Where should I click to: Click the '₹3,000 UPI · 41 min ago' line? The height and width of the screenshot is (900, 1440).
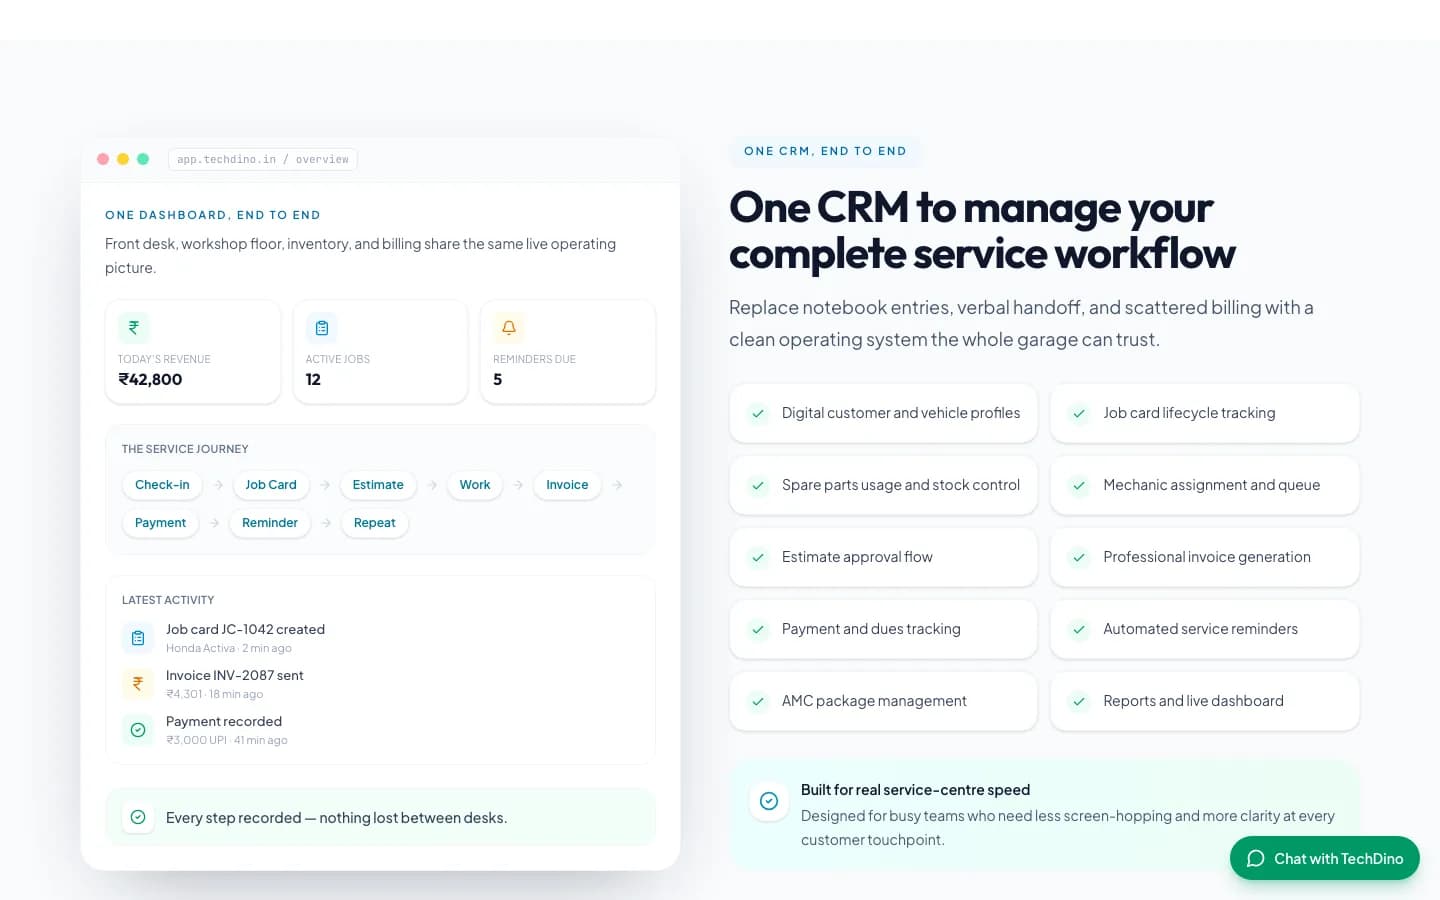(227, 740)
